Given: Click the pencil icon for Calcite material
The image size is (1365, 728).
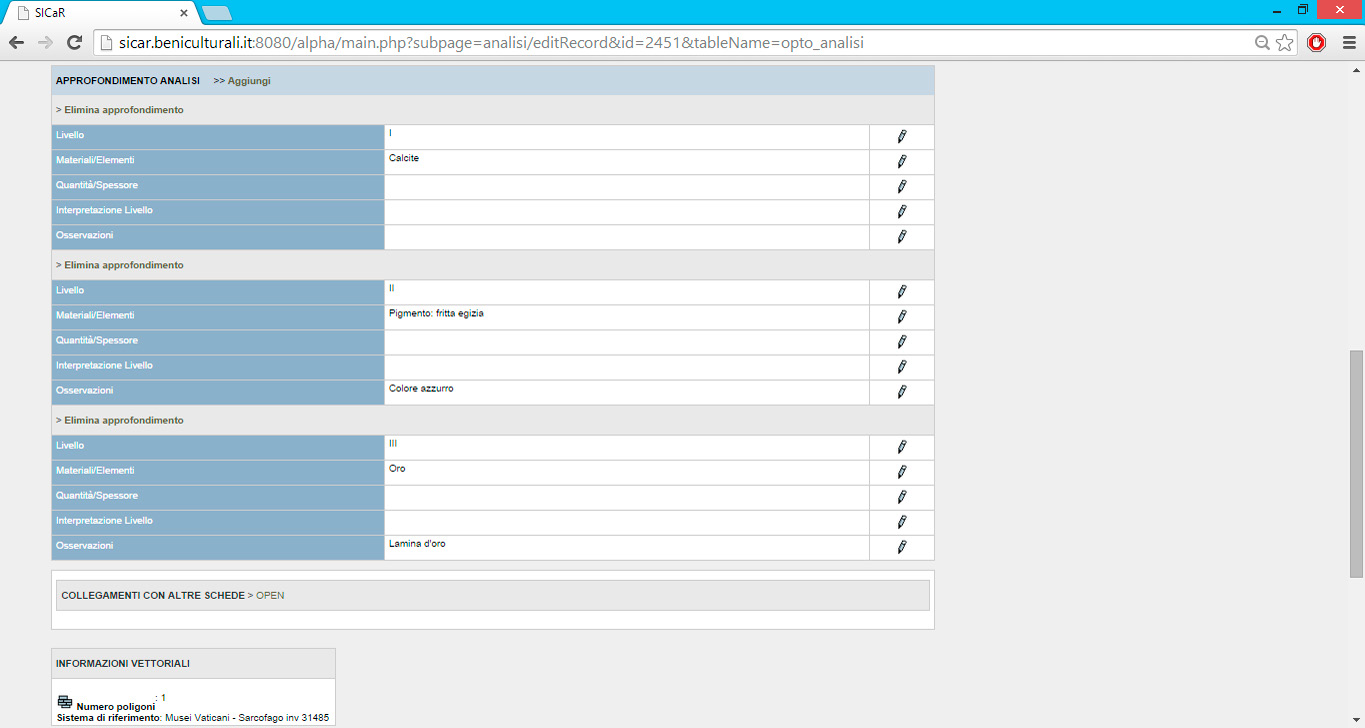Looking at the screenshot, I should tap(901, 162).
